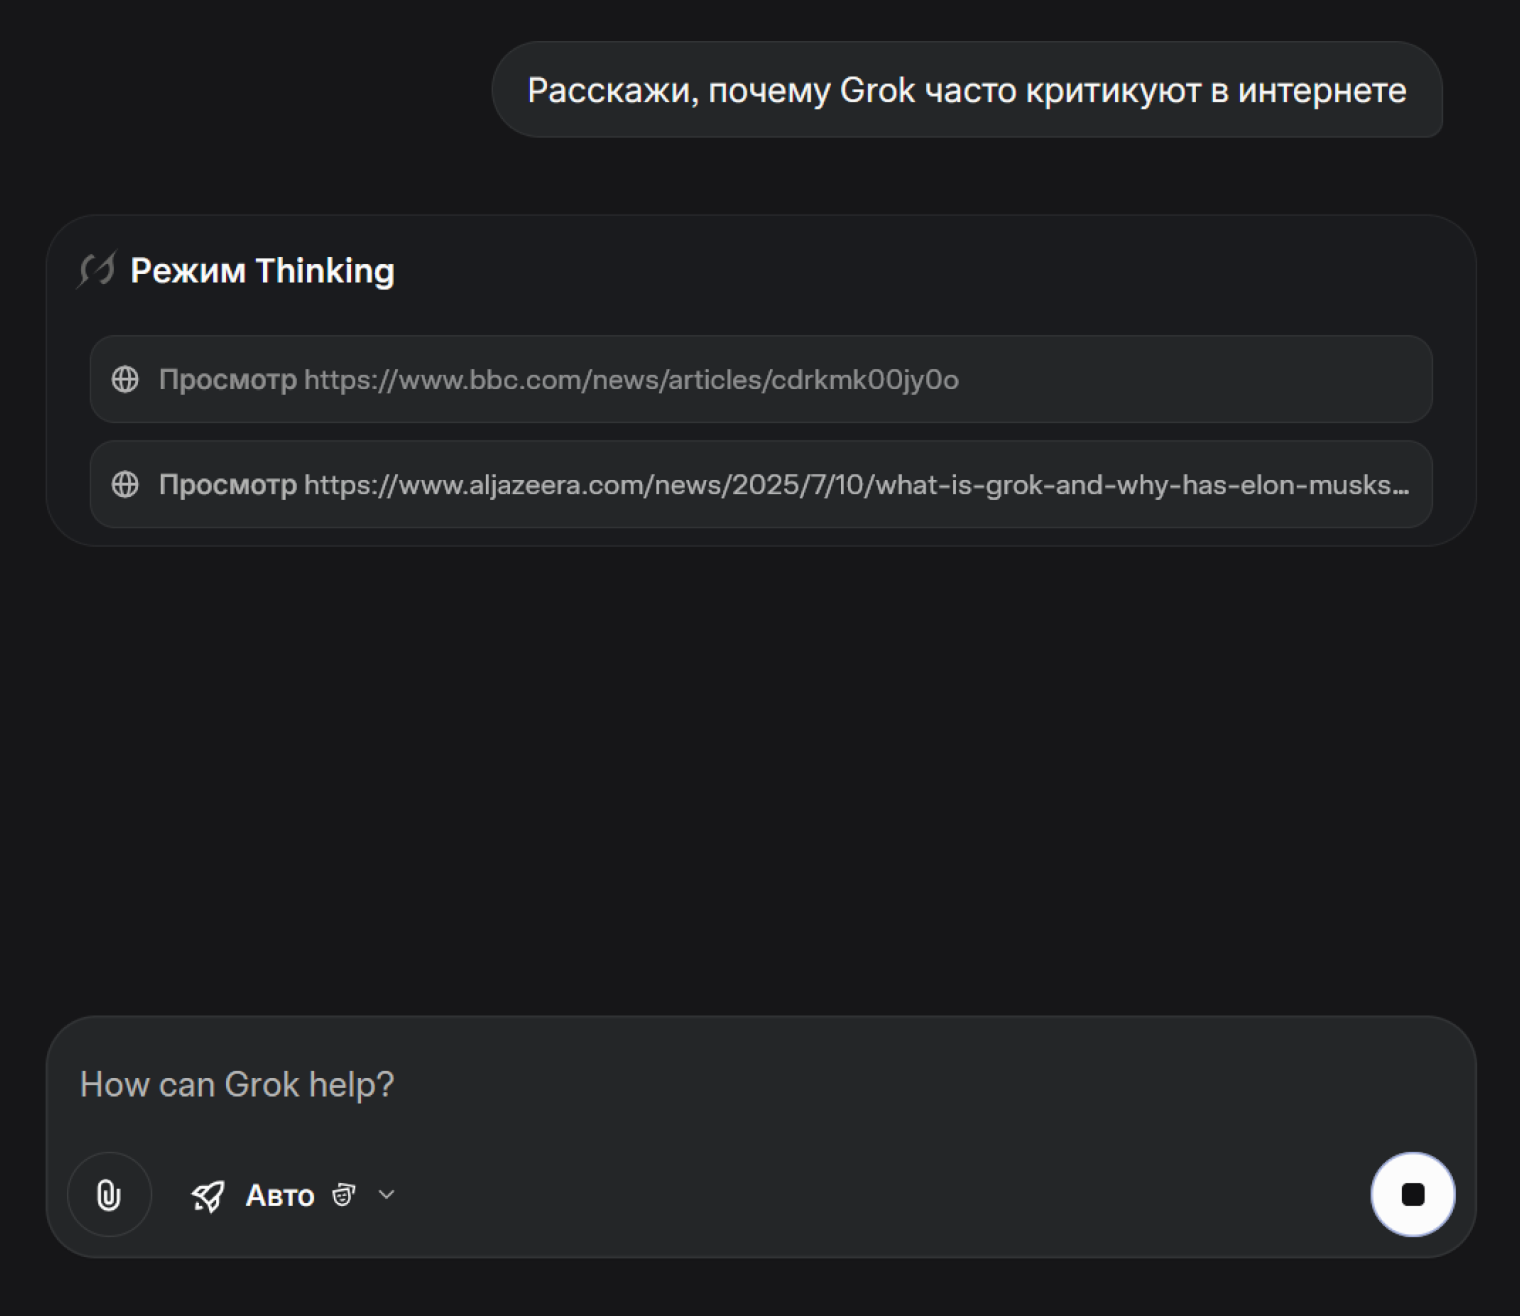Open the Авто model mode selector
Screen dimensions: 1520x1316
(x=280, y=1196)
